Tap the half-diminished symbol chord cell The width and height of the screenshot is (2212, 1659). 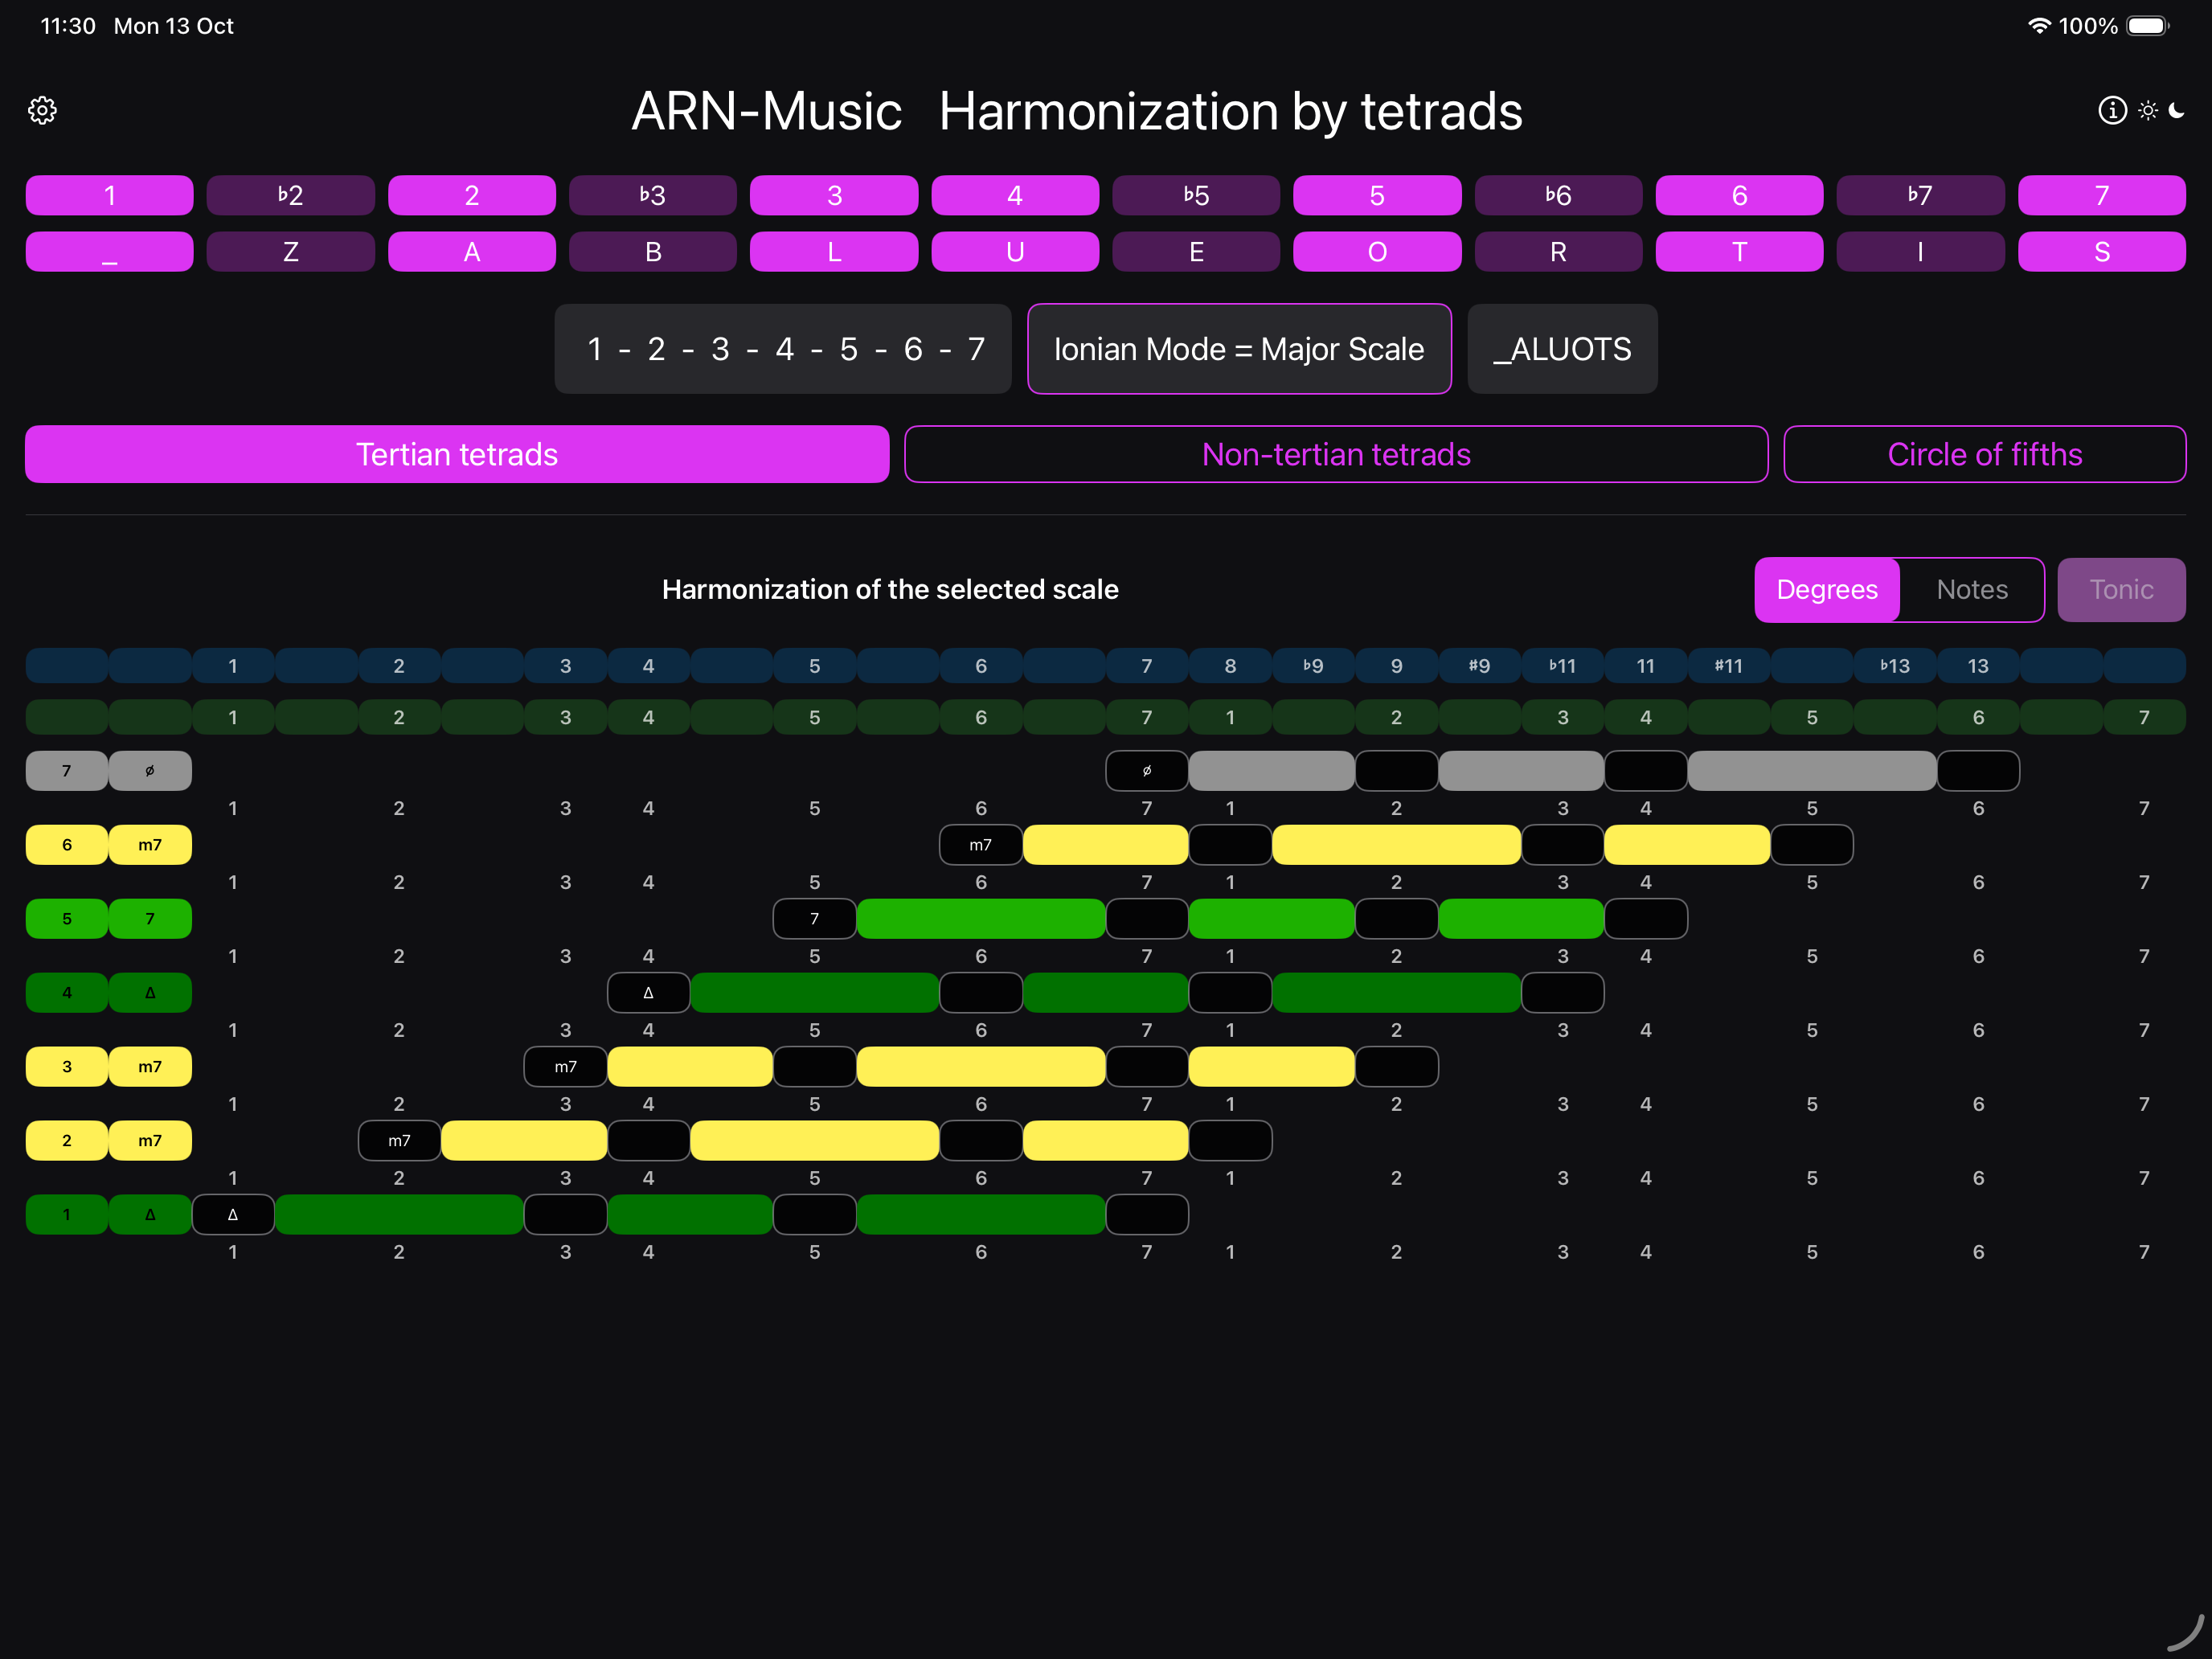[1146, 771]
